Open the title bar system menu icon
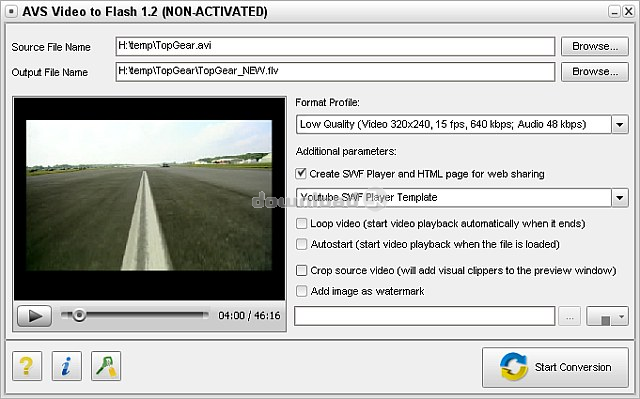This screenshot has width=640, height=399. click(11, 12)
